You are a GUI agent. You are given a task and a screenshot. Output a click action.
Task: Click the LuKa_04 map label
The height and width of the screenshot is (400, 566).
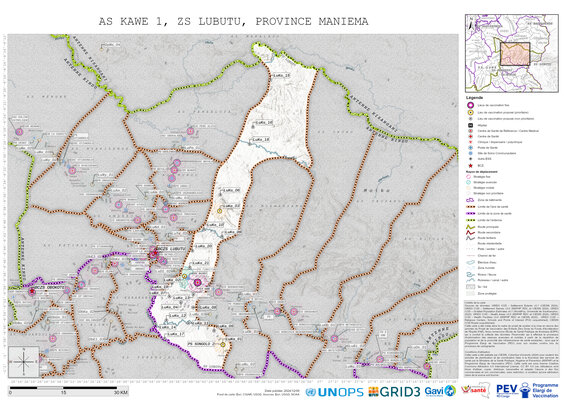click(x=170, y=307)
